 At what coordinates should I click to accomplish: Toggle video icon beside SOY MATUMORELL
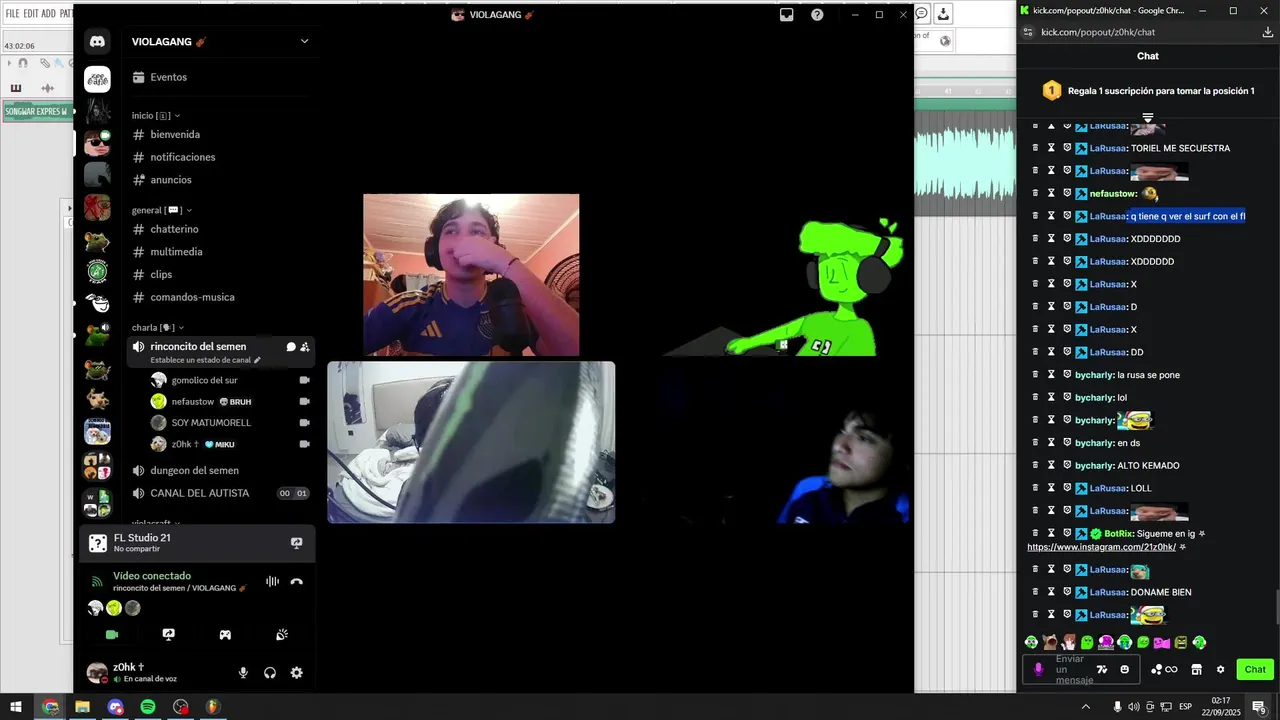coord(304,423)
